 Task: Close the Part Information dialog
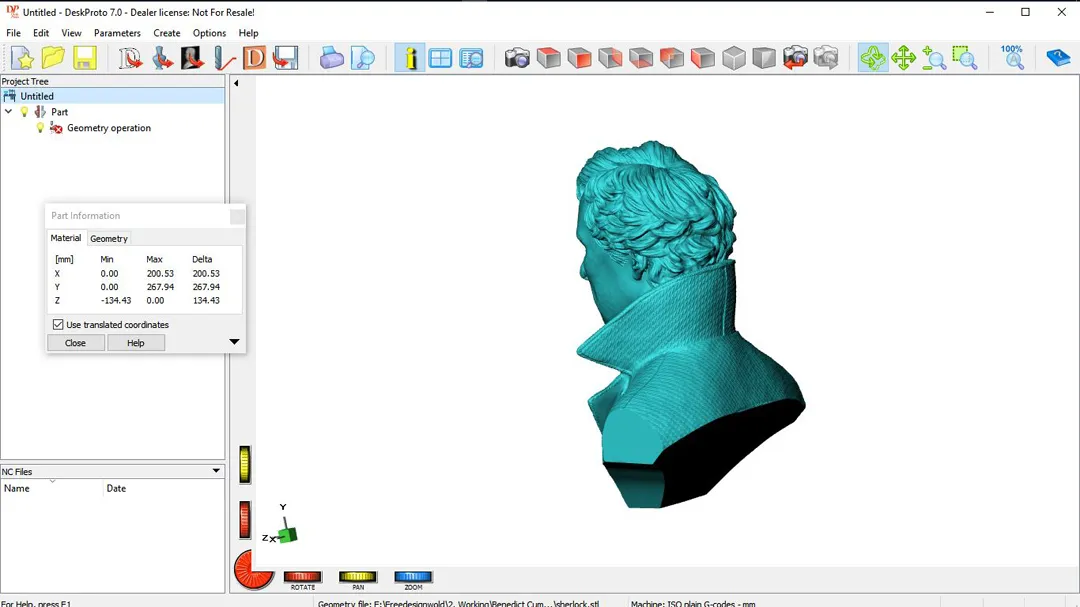pos(76,342)
